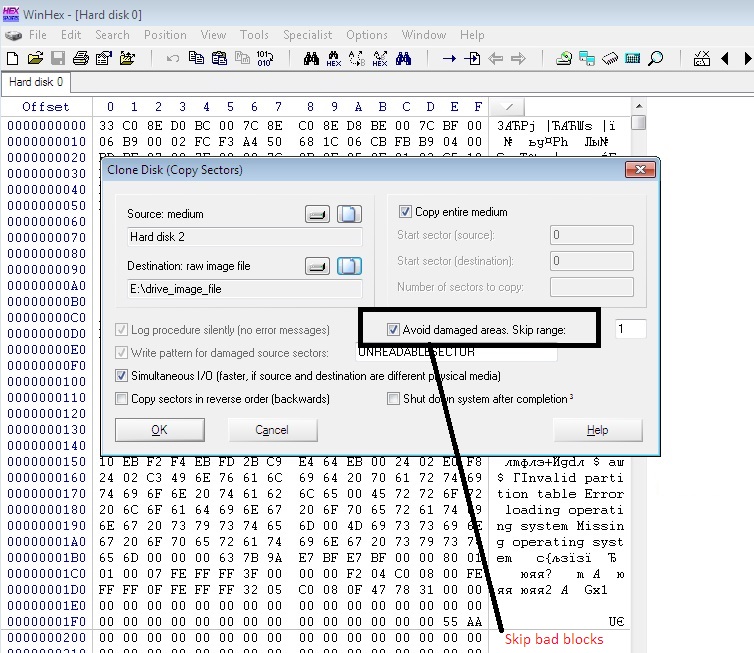Image resolution: width=754 pixels, height=653 pixels.
Task: Enable Shut down system after completion
Action: [x=394, y=399]
